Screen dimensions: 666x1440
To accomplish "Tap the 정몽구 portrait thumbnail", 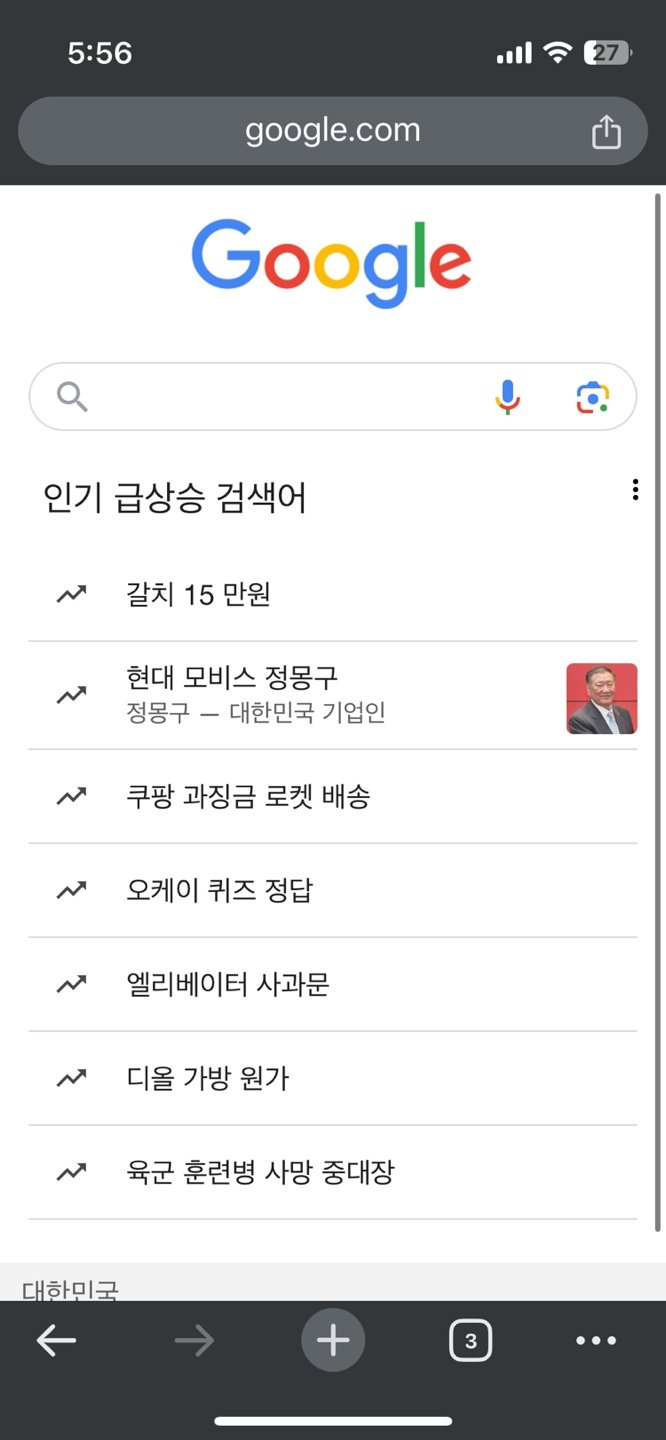I will point(601,698).
